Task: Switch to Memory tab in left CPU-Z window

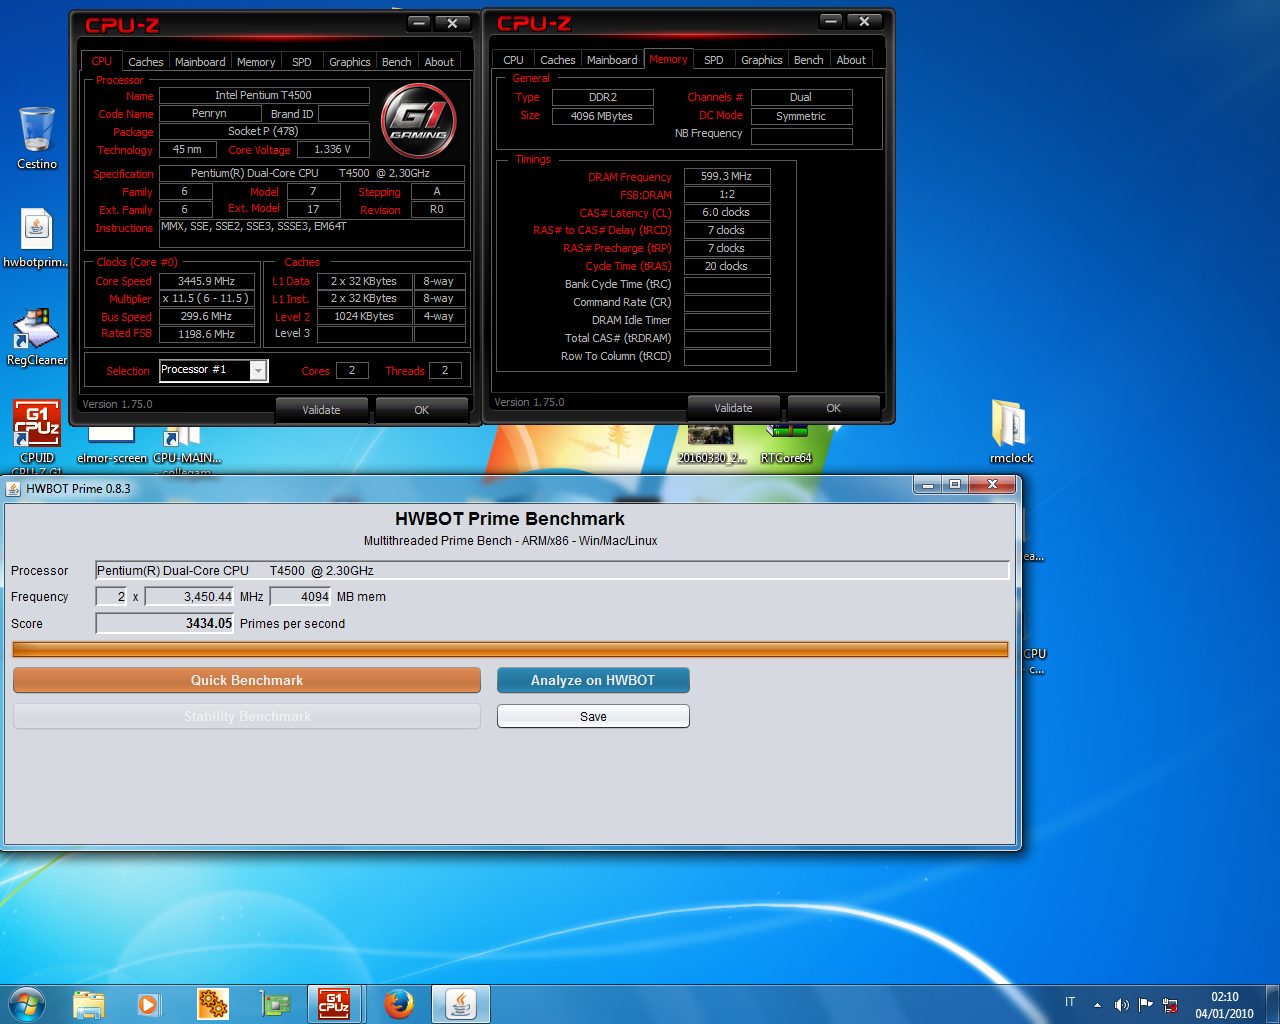Action: pos(256,62)
